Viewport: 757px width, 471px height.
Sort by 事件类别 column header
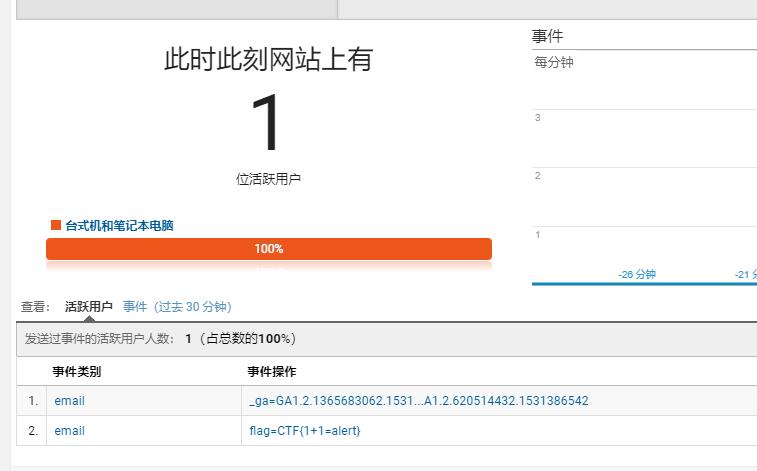(x=77, y=372)
